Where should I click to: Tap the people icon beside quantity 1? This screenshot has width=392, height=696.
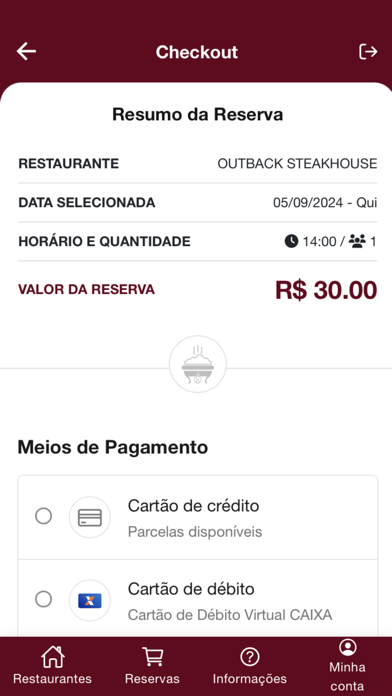click(357, 241)
